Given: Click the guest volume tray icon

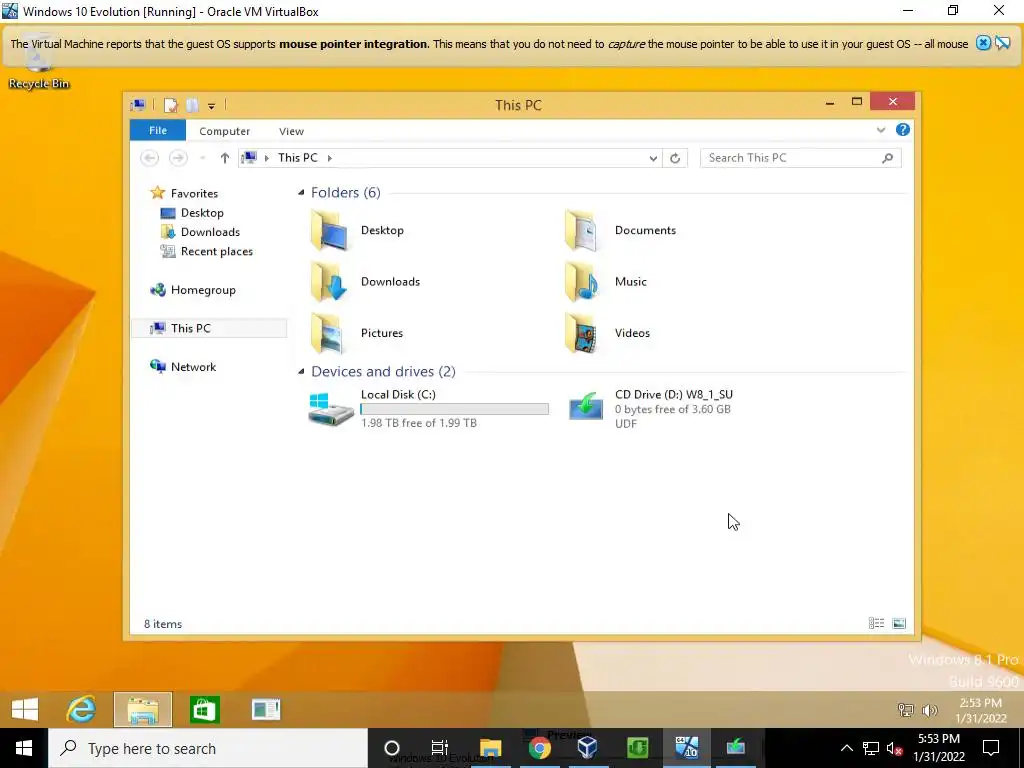Looking at the screenshot, I should click(x=929, y=710).
